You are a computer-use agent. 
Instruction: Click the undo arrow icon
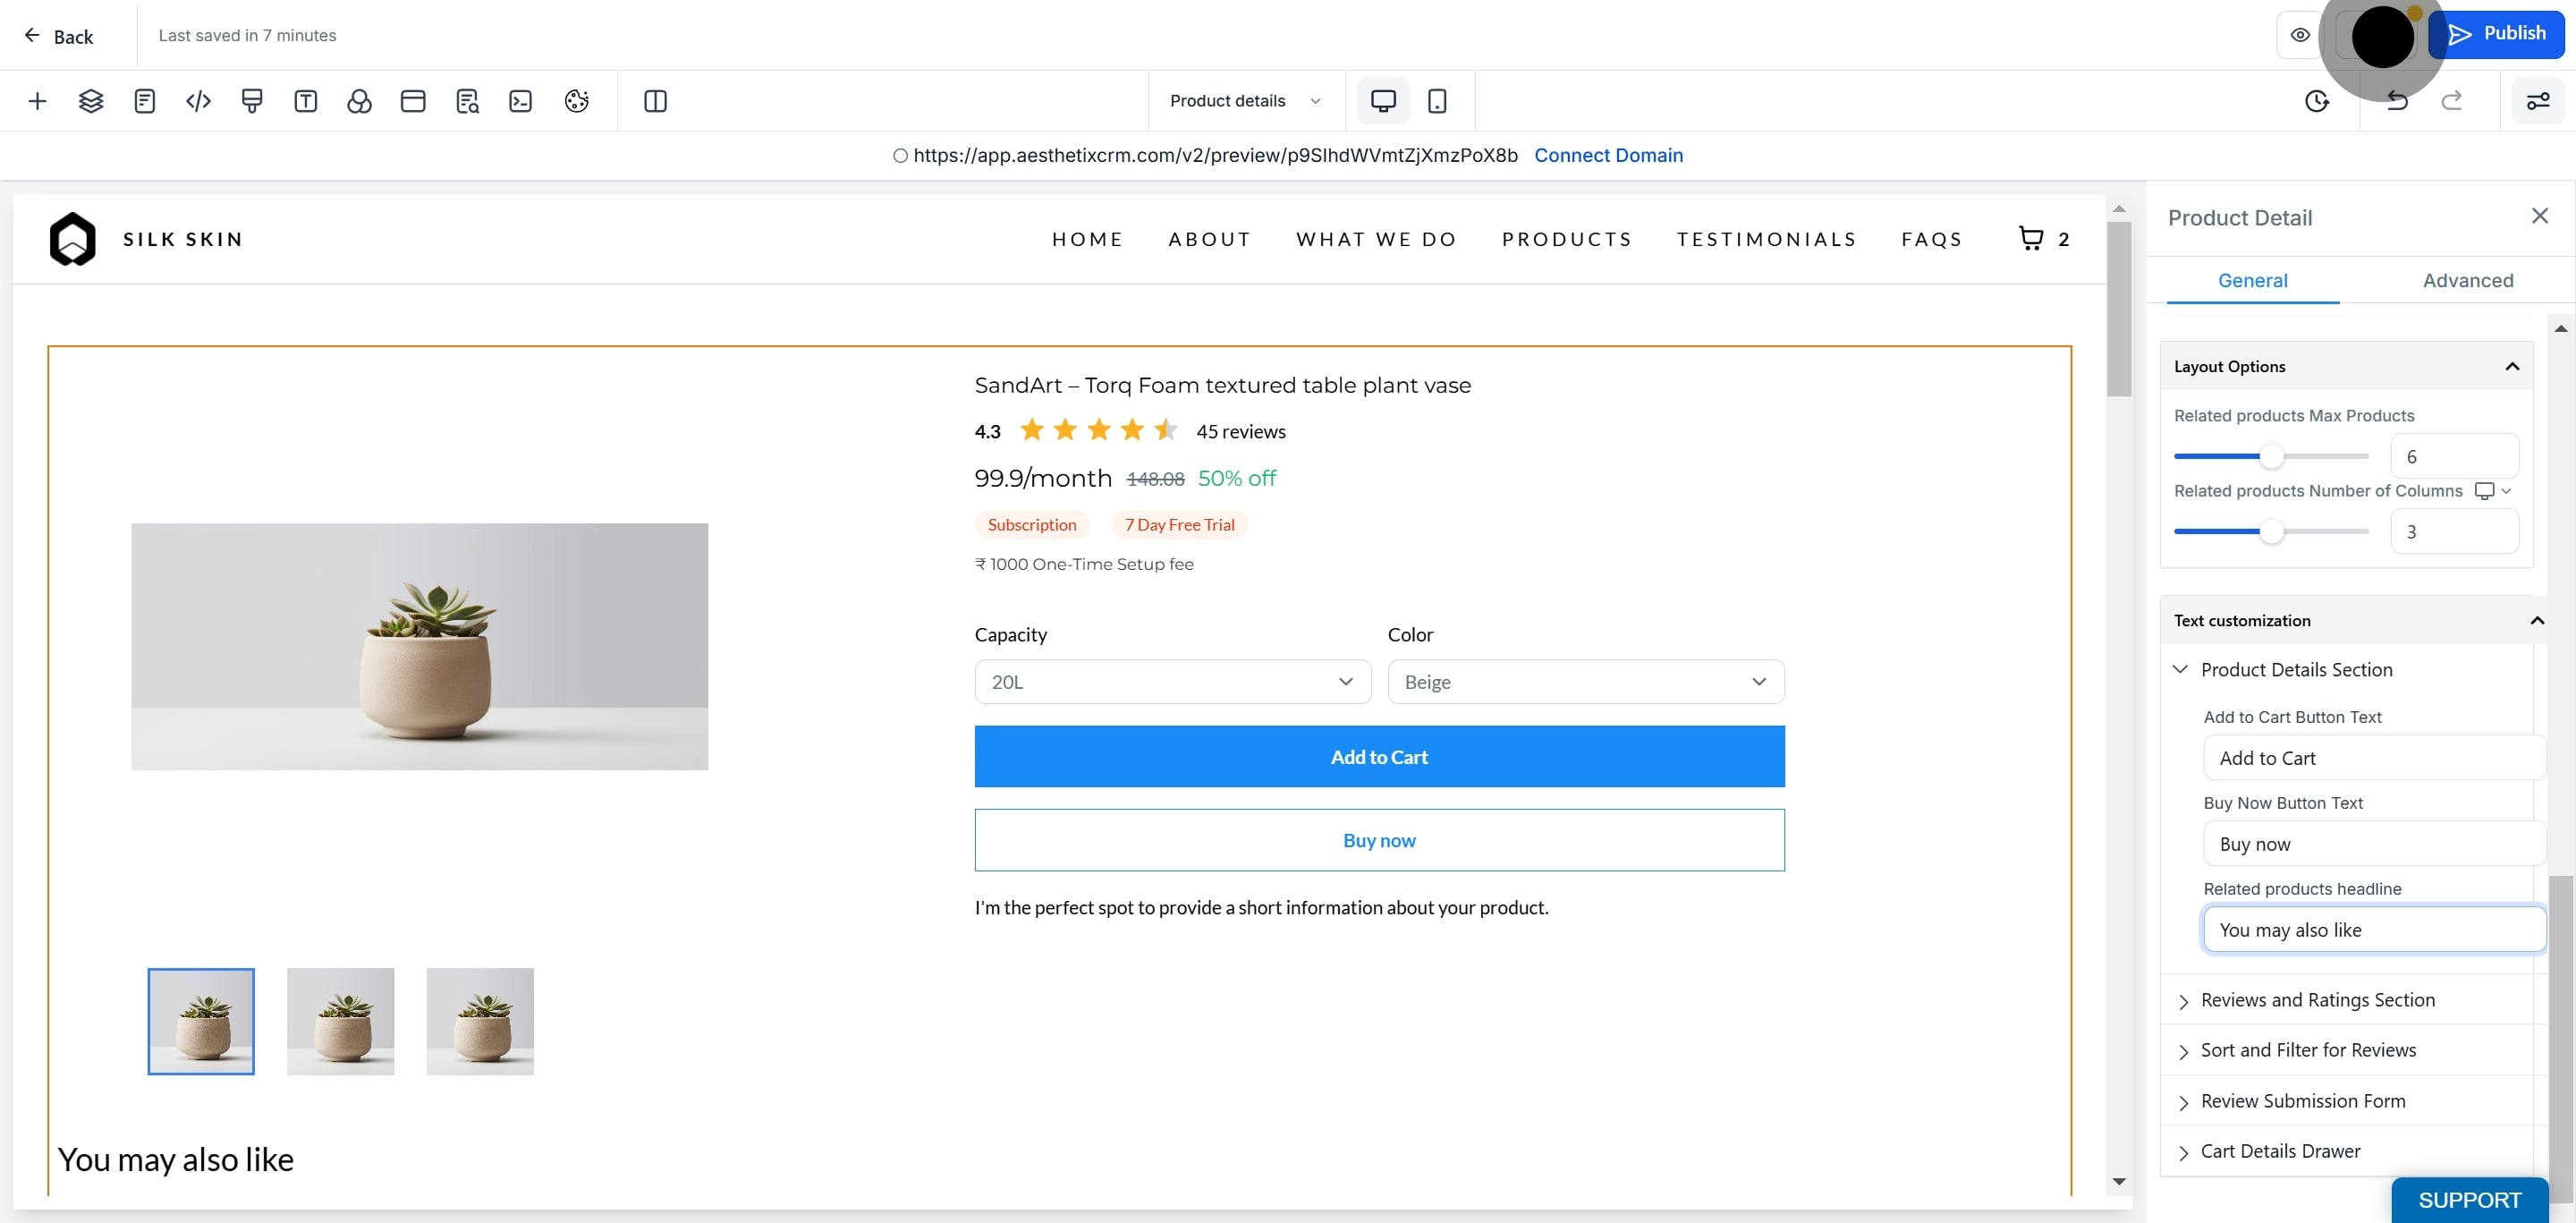[2397, 101]
